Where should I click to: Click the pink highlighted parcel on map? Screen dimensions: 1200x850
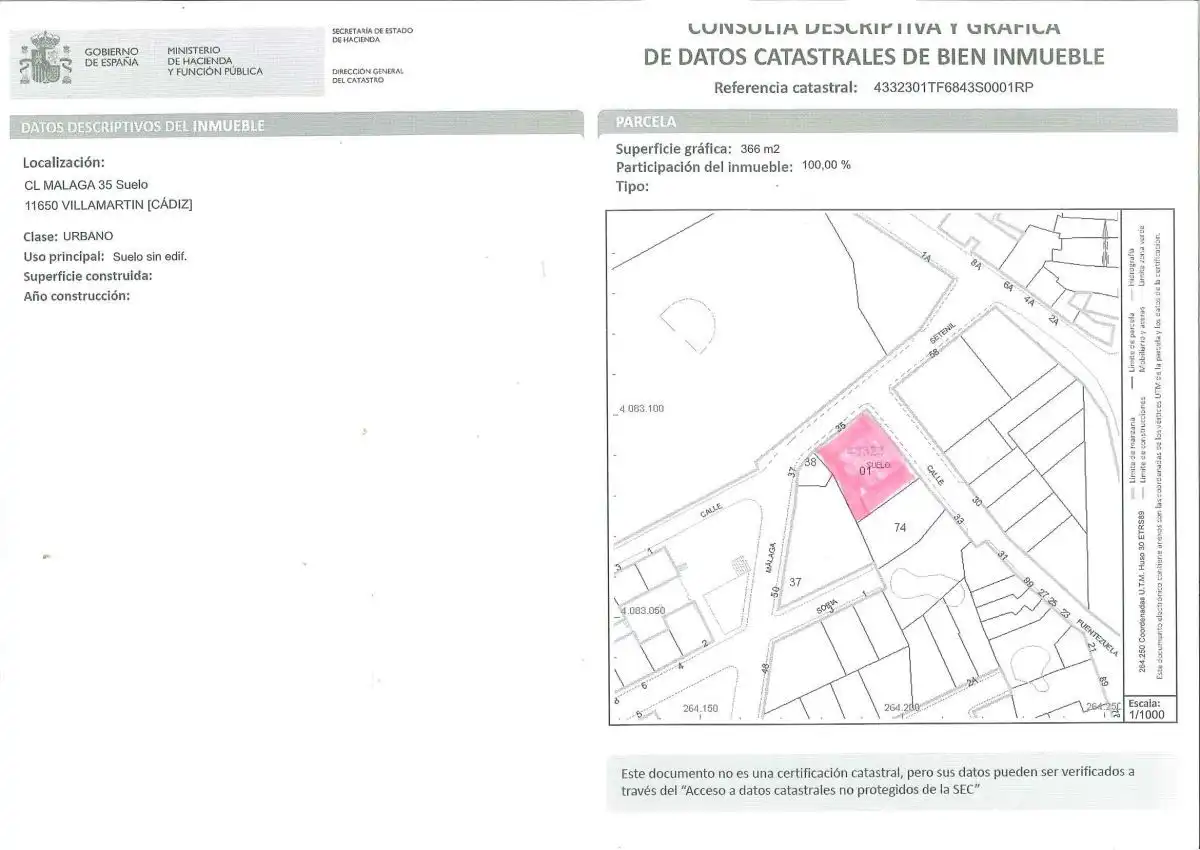(867, 465)
